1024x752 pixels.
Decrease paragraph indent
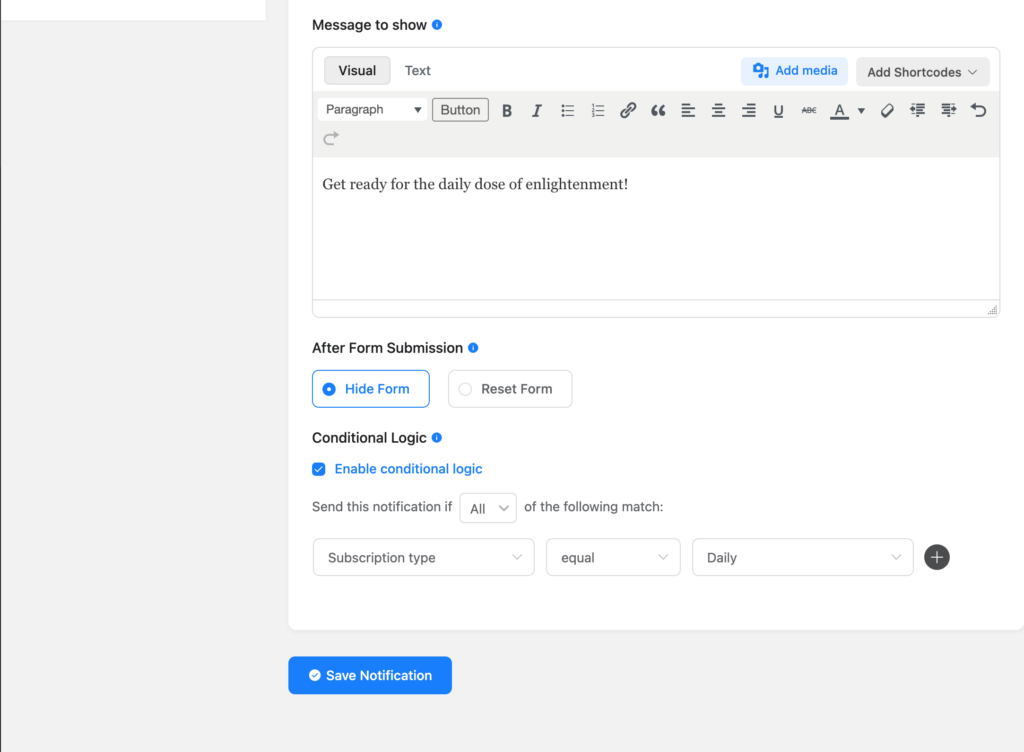click(x=918, y=110)
